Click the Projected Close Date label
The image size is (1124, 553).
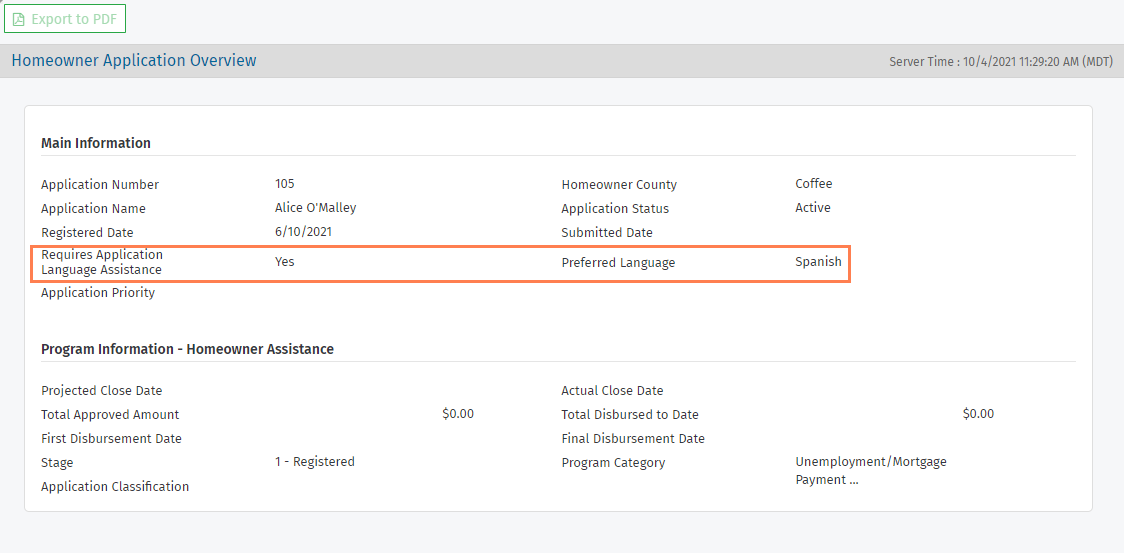pyautogui.click(x=101, y=391)
